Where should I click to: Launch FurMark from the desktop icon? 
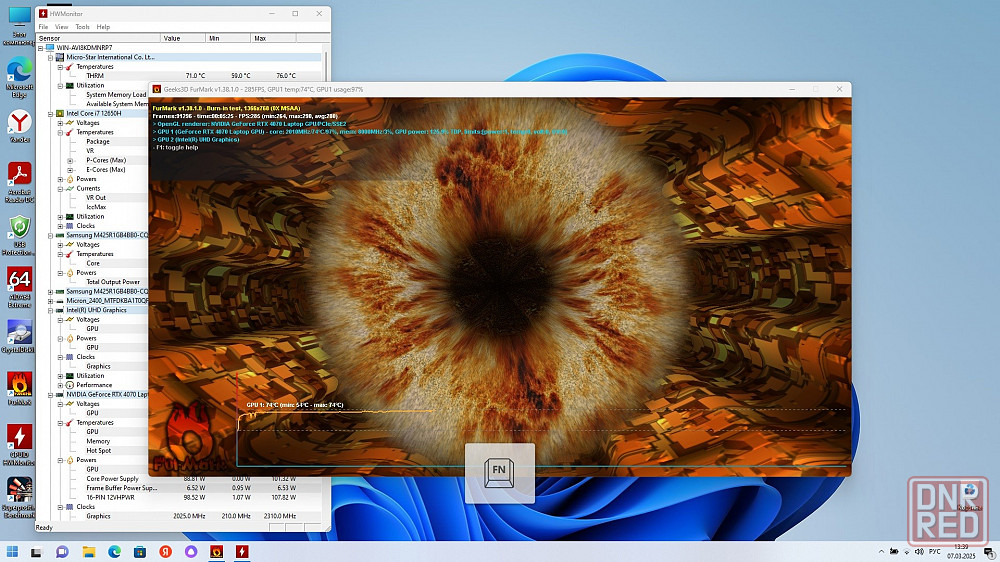(x=19, y=388)
